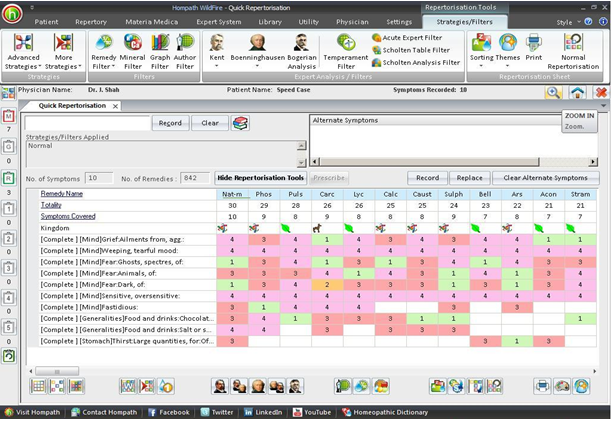Run Bogerian Analysis
The image size is (612, 421).
pos(302,52)
